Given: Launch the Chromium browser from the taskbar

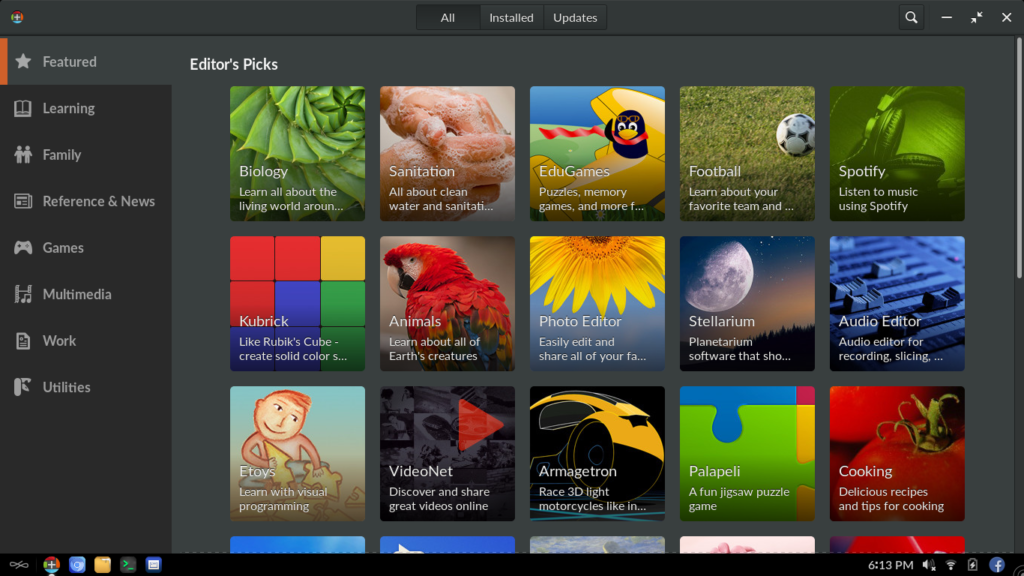Looking at the screenshot, I should [77, 565].
